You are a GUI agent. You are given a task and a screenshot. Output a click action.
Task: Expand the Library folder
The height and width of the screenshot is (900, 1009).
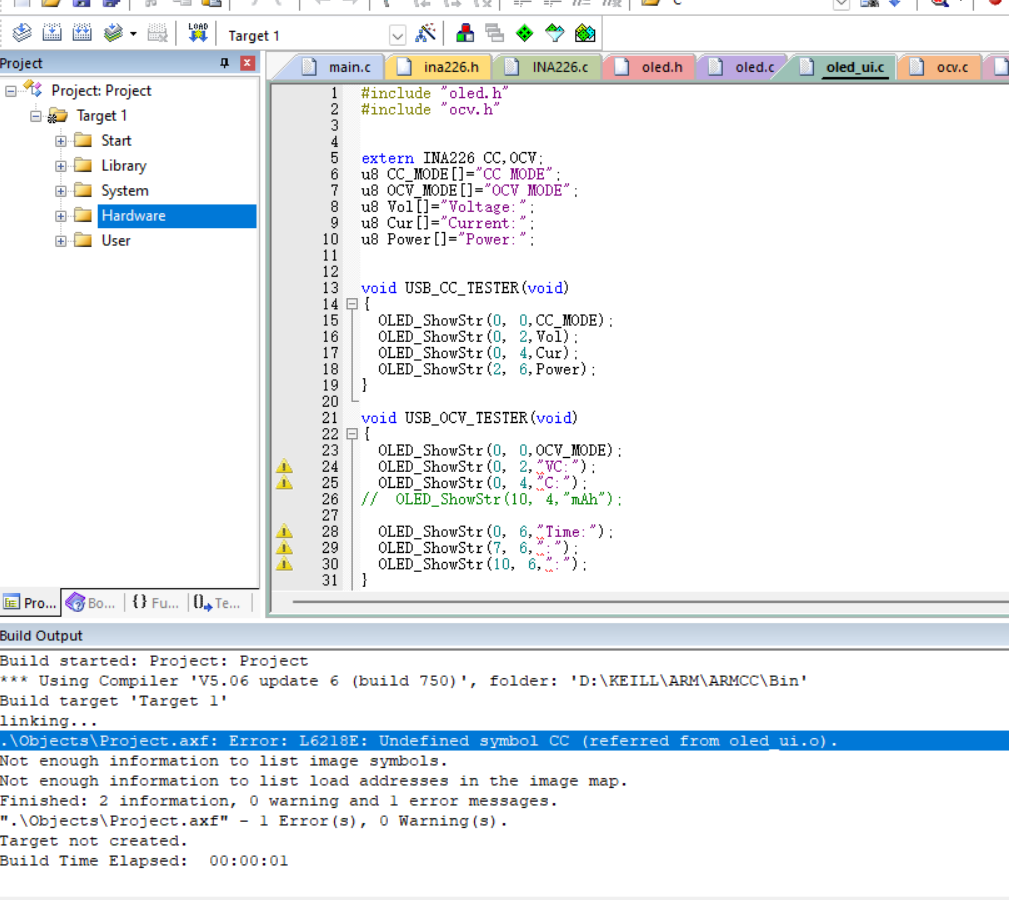pyautogui.click(x=60, y=167)
